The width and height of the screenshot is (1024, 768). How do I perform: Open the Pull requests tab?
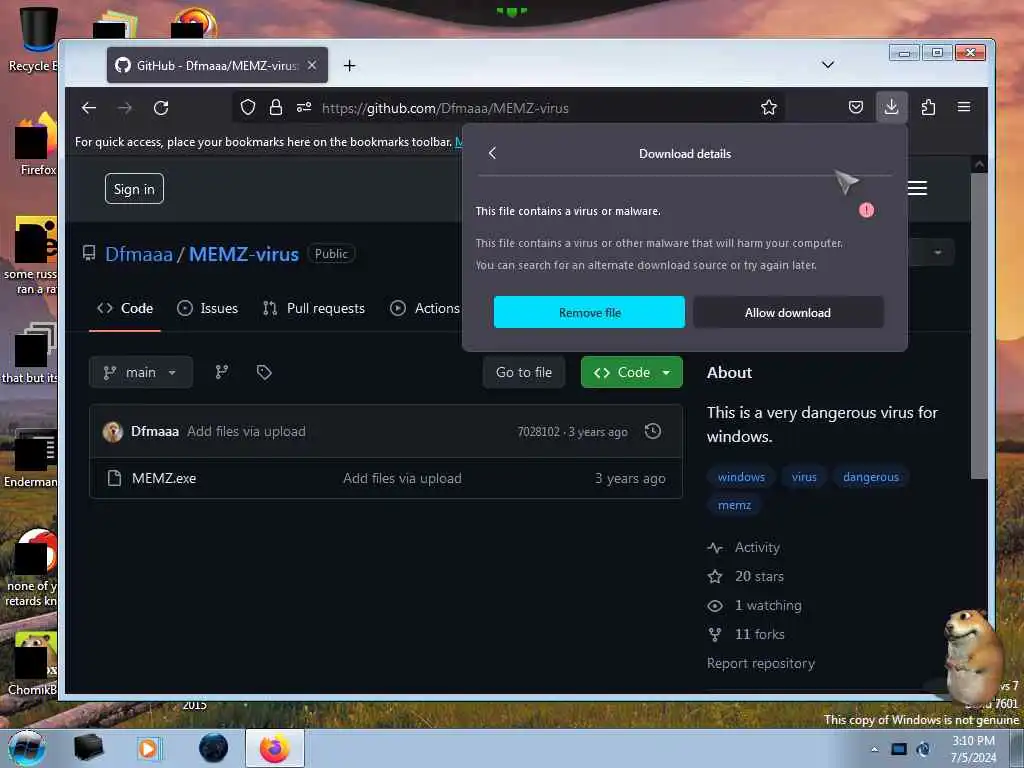click(x=313, y=308)
